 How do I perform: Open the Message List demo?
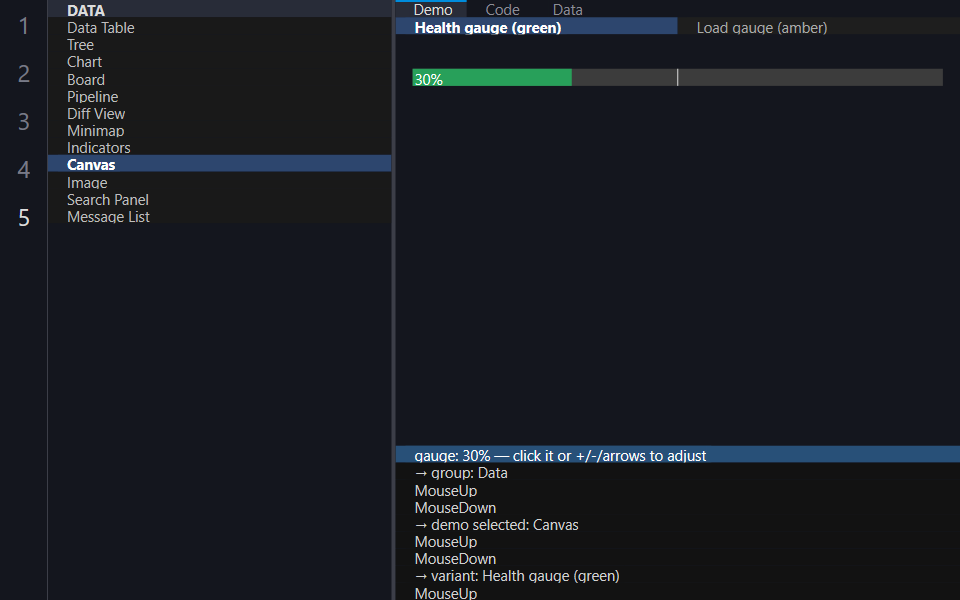[x=219, y=216]
